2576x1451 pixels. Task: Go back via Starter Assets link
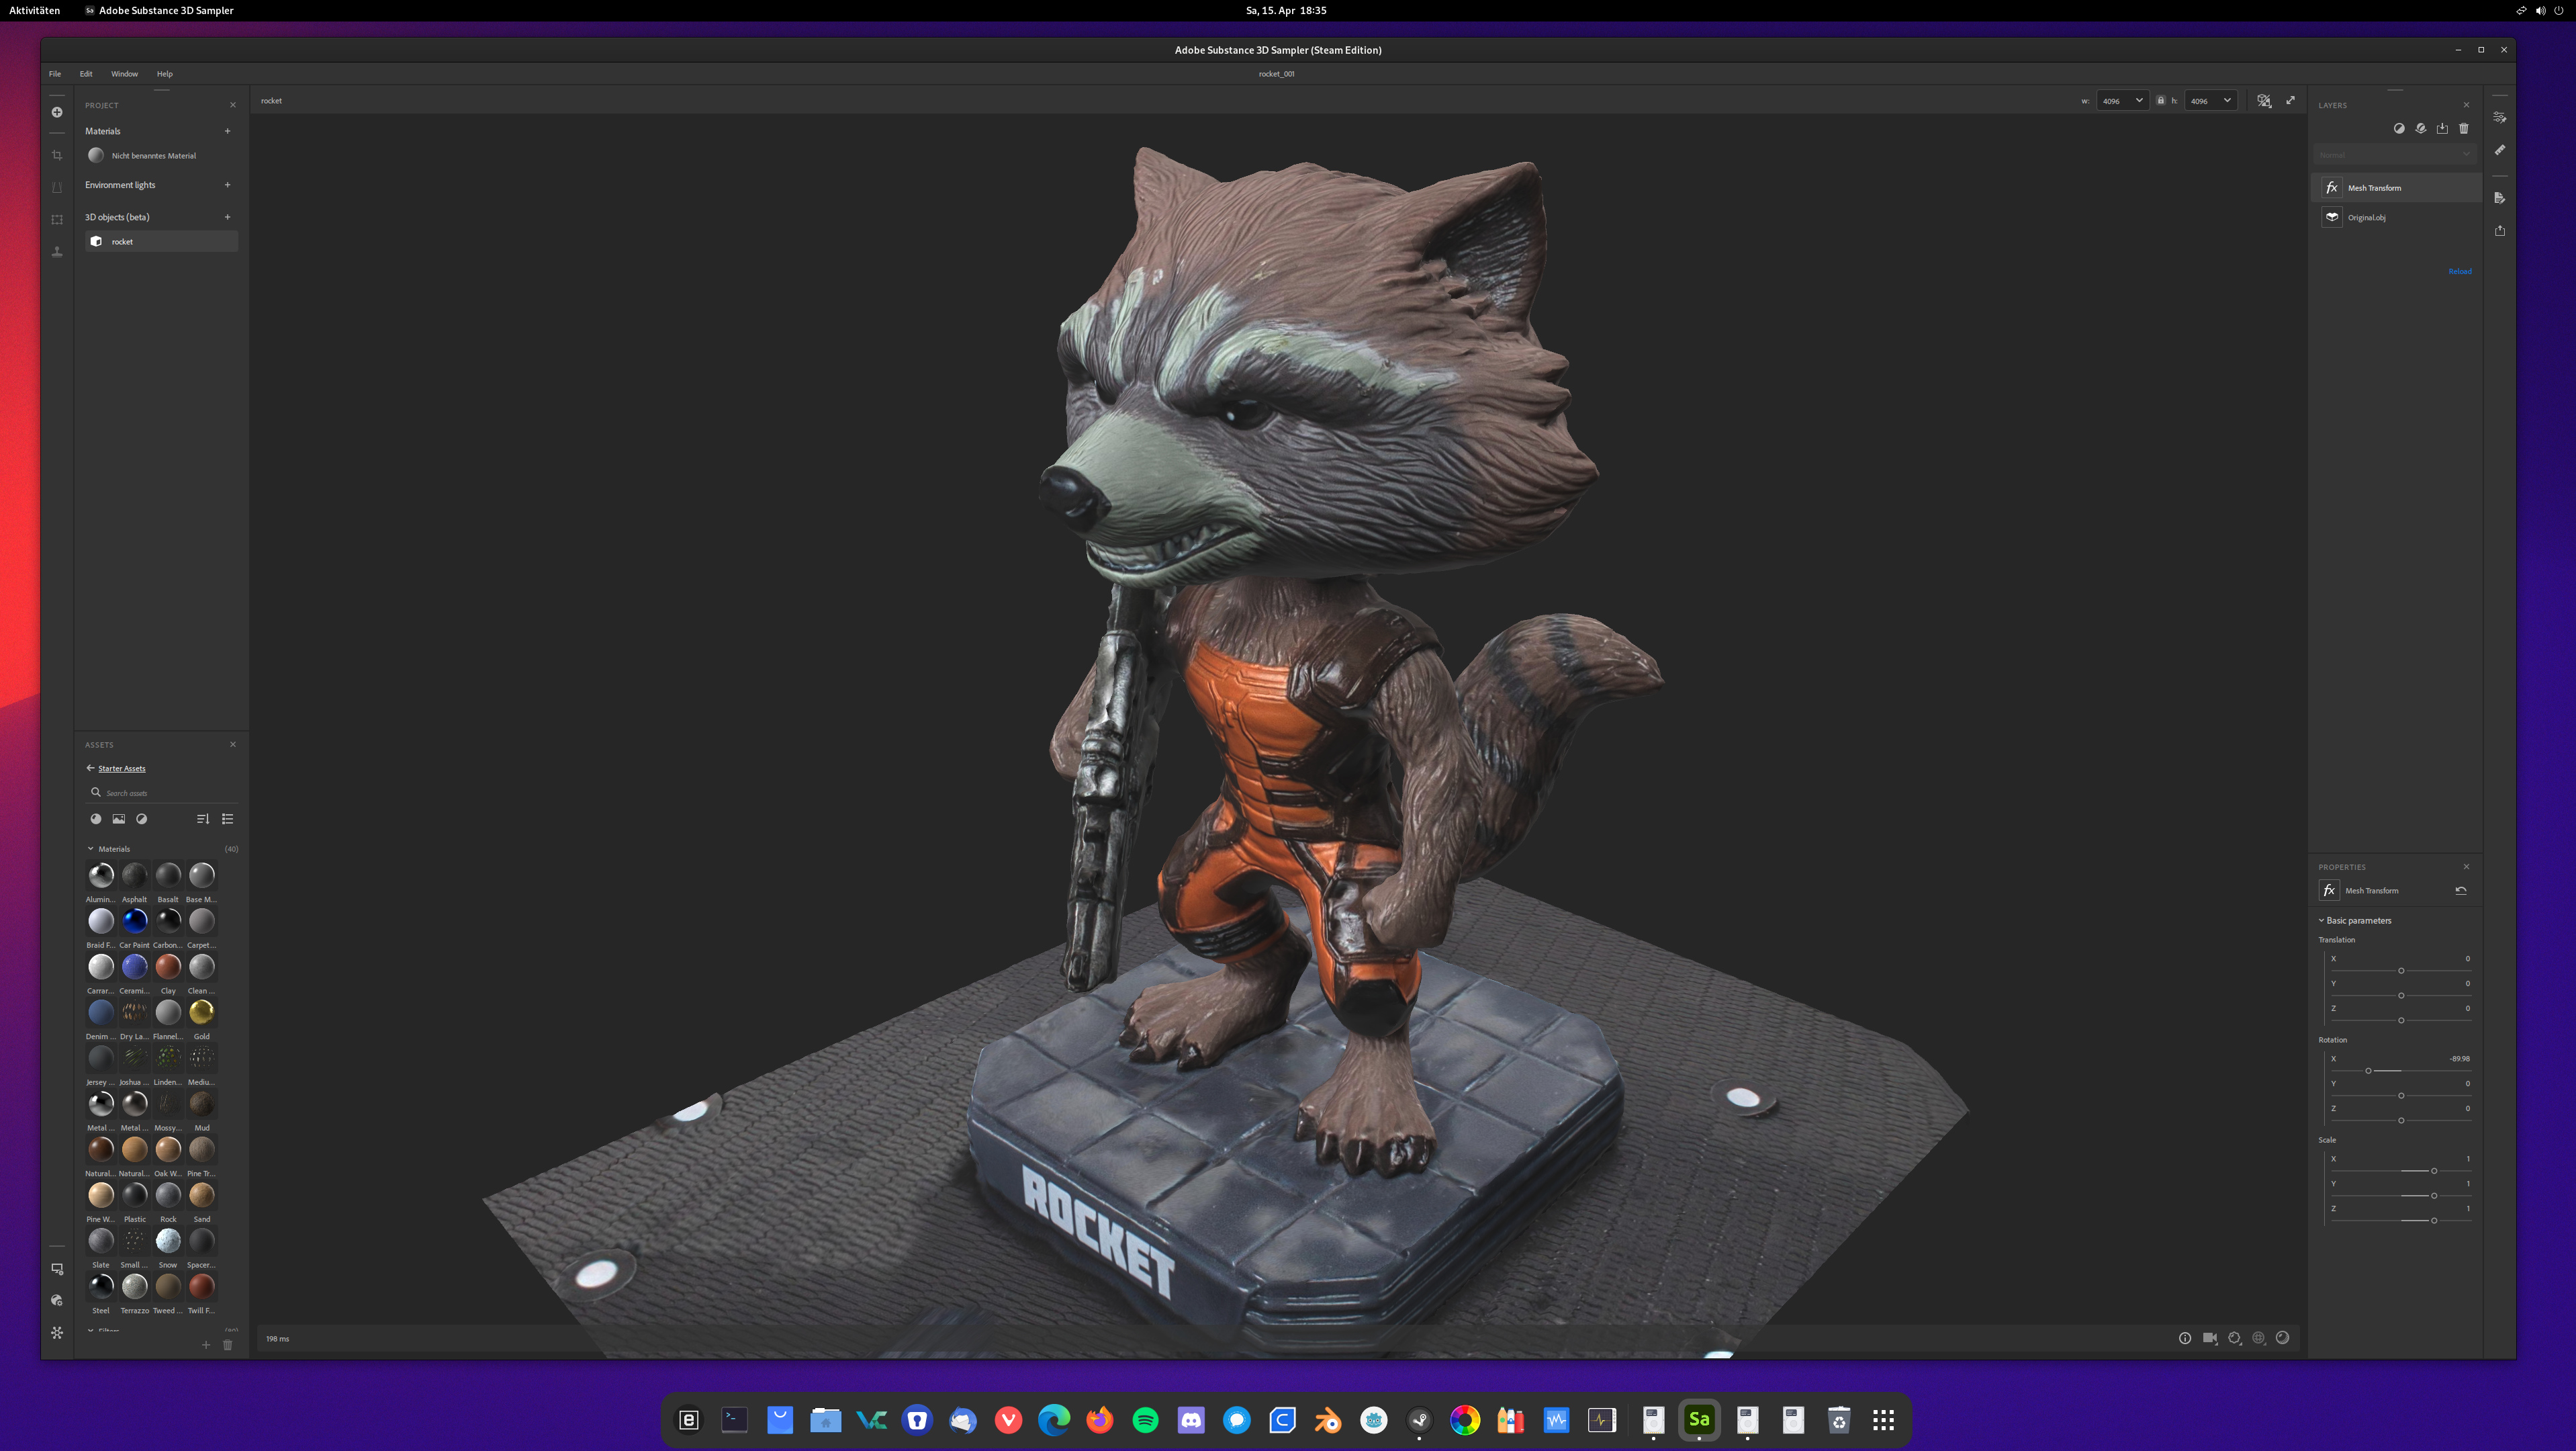tap(121, 768)
